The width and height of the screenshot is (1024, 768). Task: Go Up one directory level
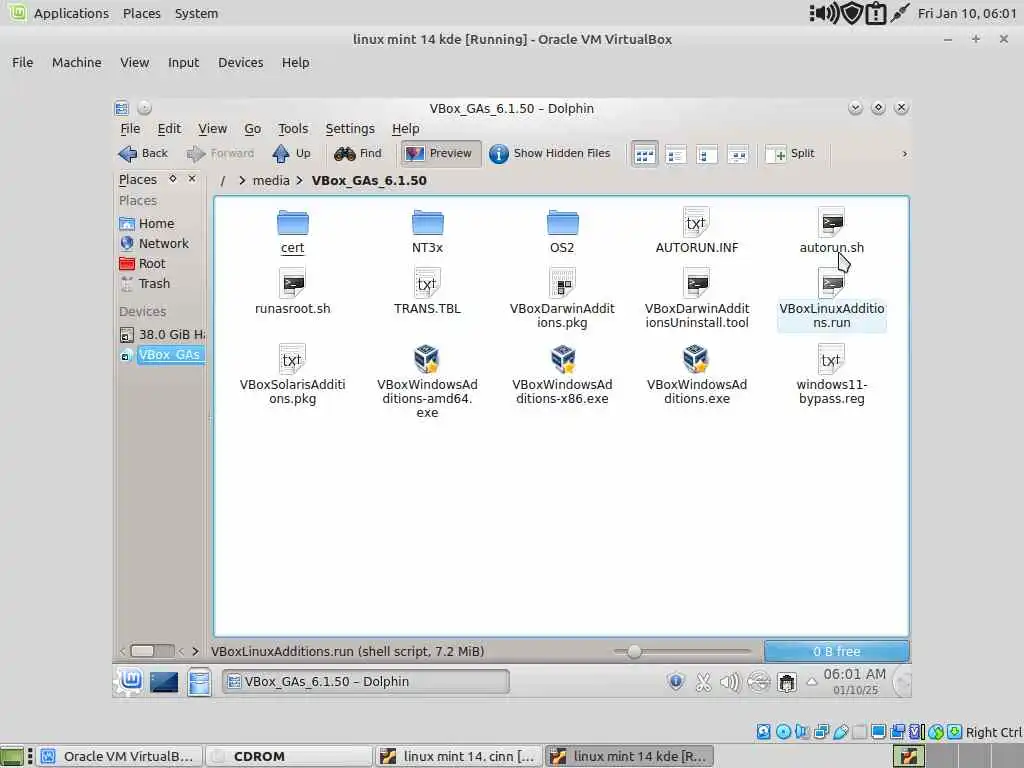[x=292, y=153]
